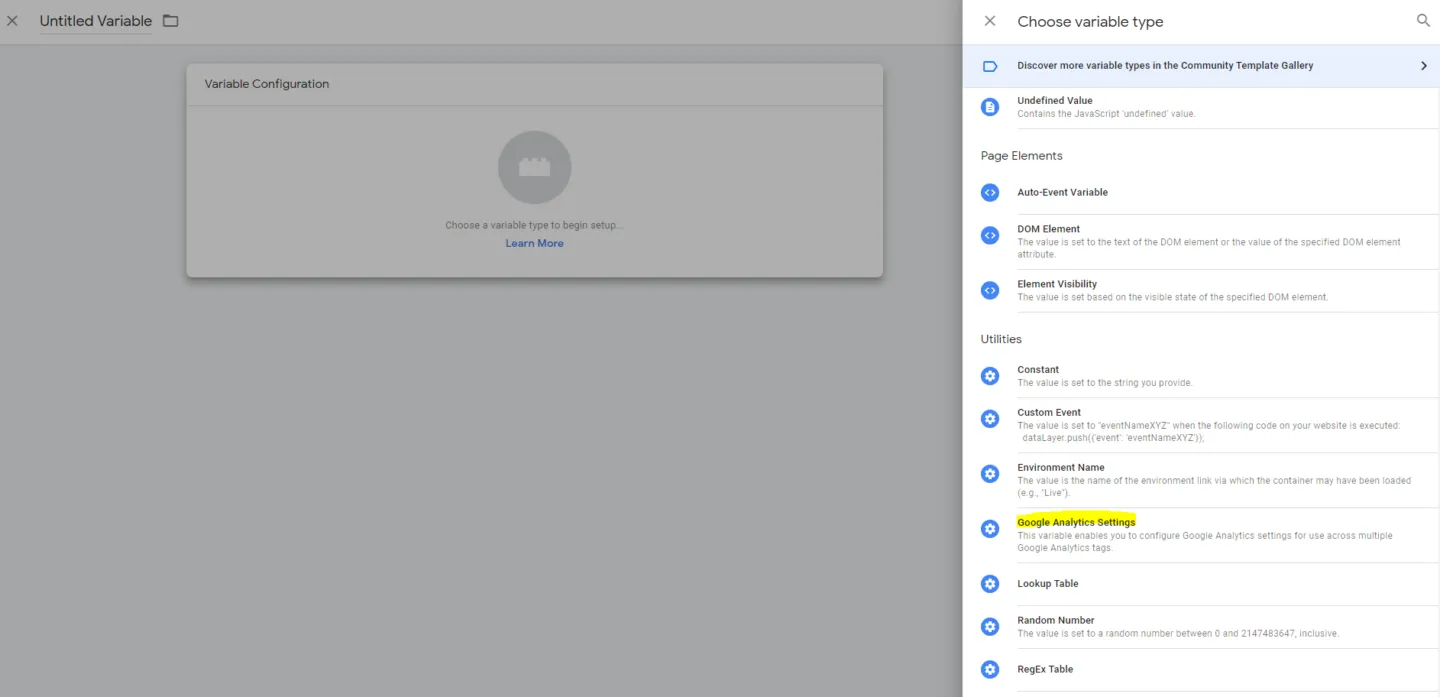The width and height of the screenshot is (1440, 697).
Task: Close the Choose variable type panel
Action: pyautogui.click(x=990, y=21)
